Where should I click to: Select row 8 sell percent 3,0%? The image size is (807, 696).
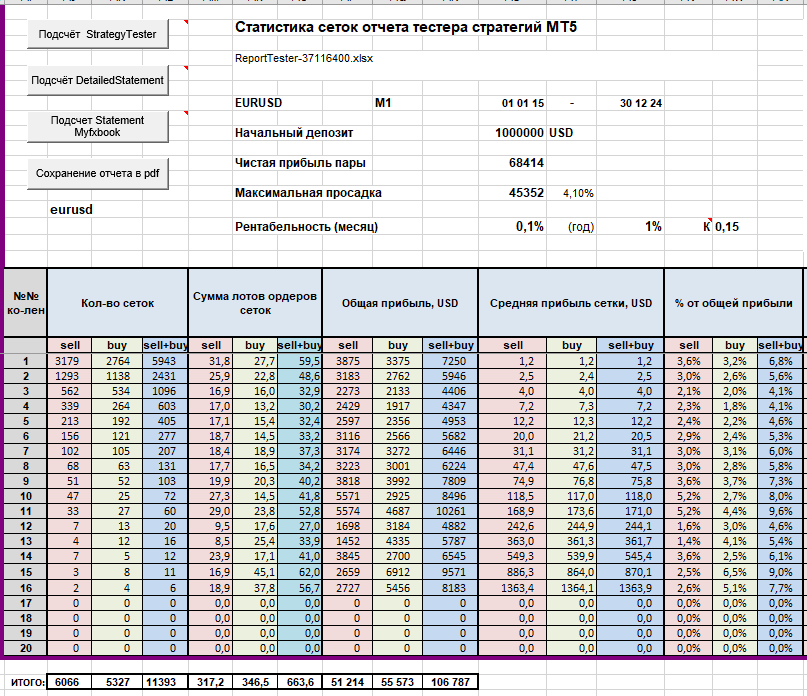coord(689,466)
